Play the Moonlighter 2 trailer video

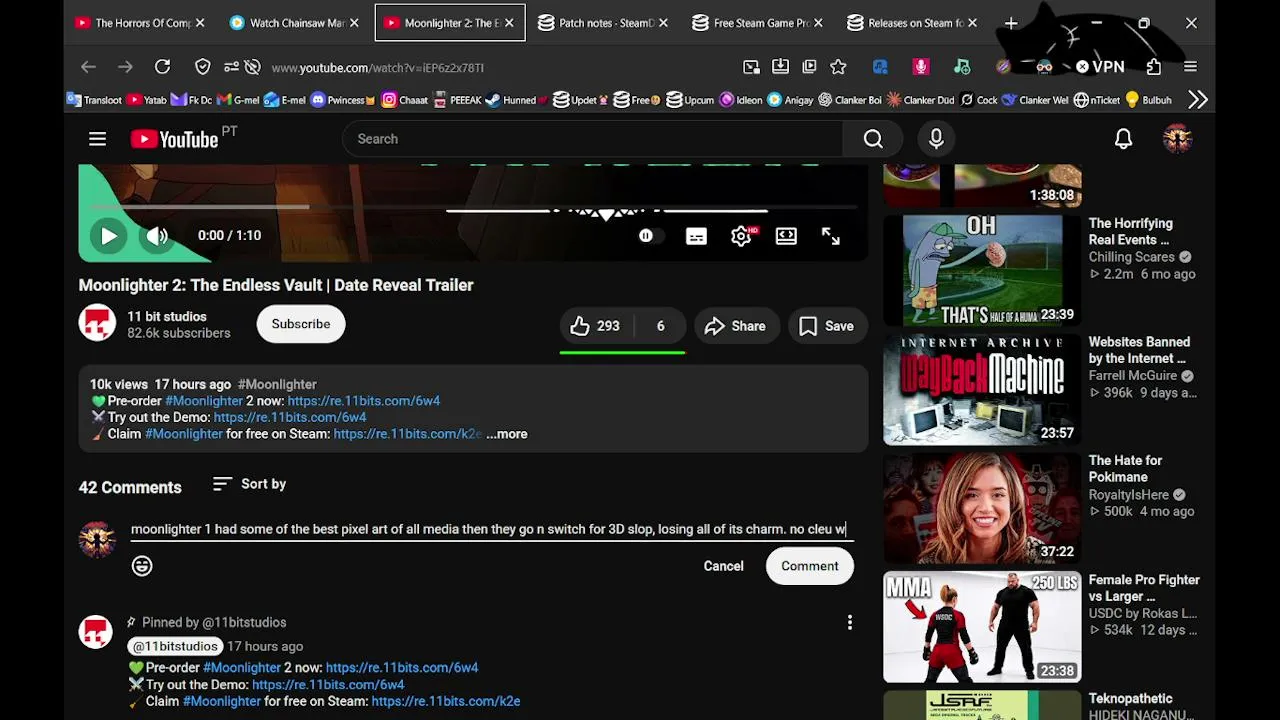(108, 236)
